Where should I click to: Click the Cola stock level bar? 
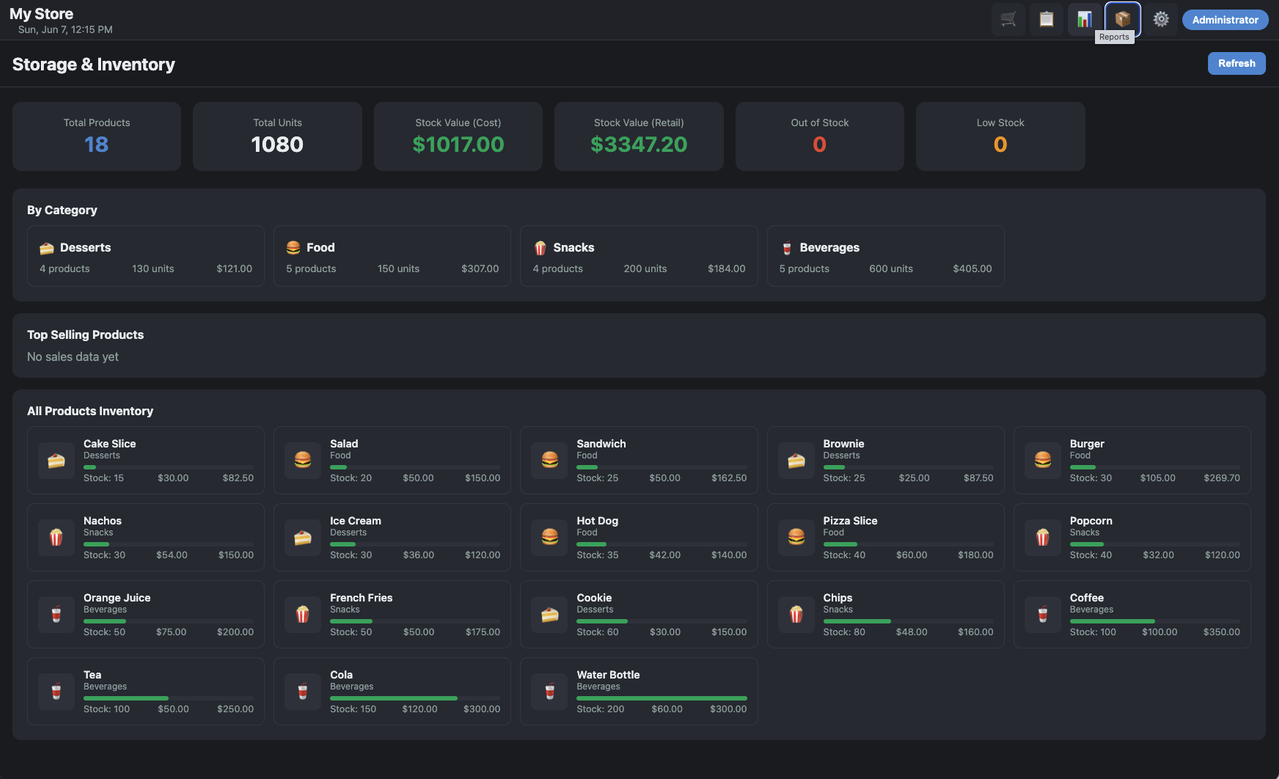(415, 698)
